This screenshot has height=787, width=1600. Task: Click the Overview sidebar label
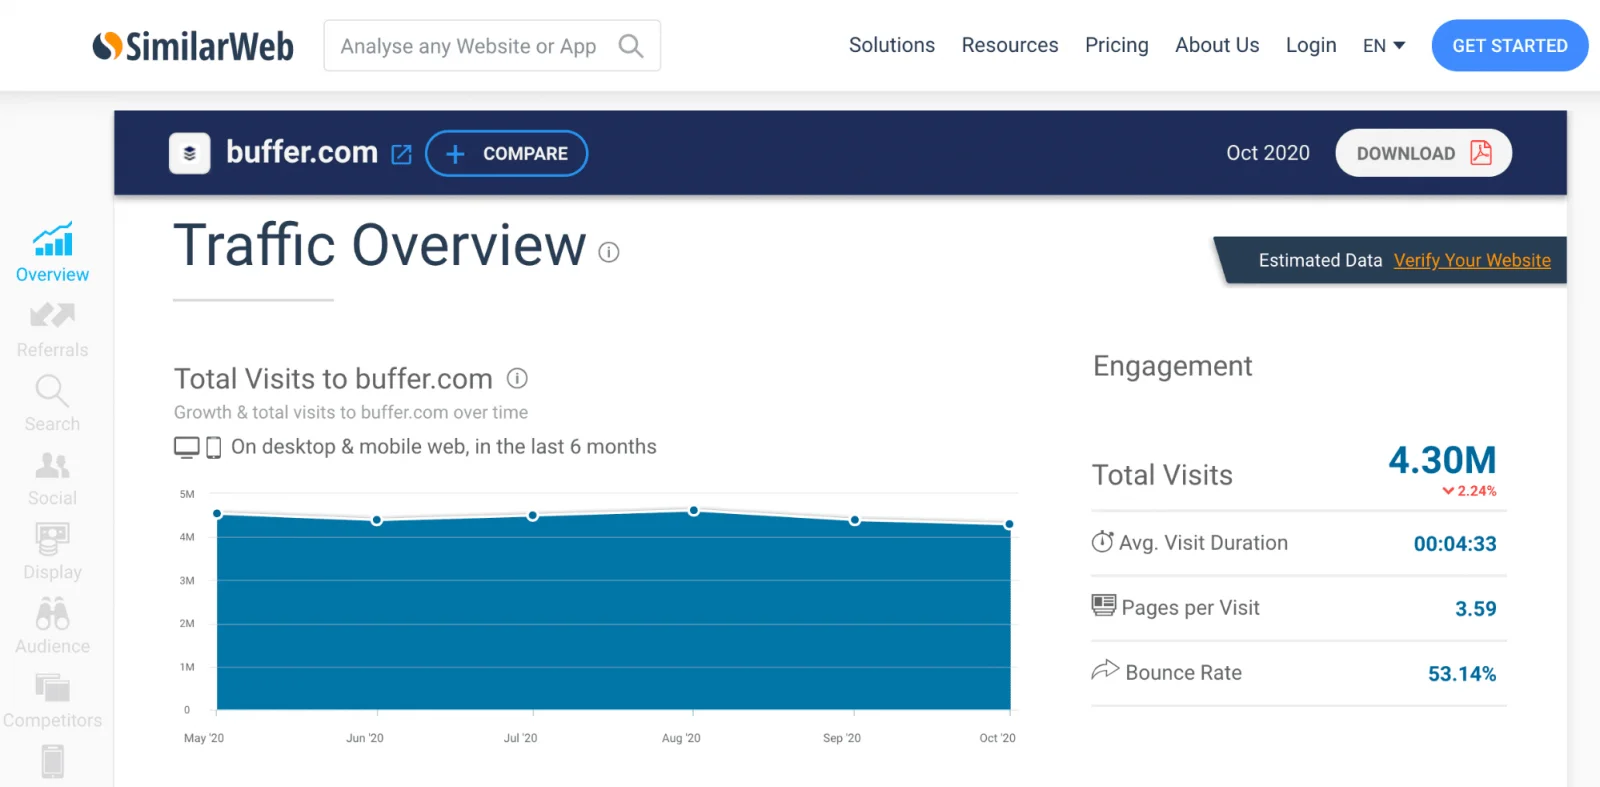tap(52, 275)
